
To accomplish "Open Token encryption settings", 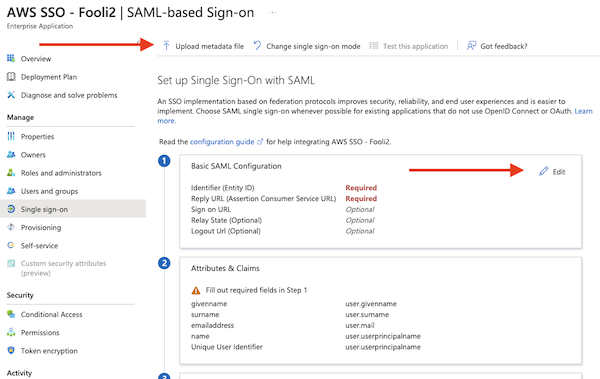I will 49,351.
